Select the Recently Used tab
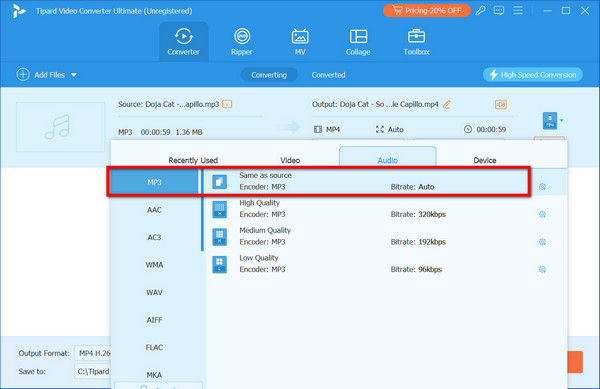The width and height of the screenshot is (600, 389). point(193,160)
